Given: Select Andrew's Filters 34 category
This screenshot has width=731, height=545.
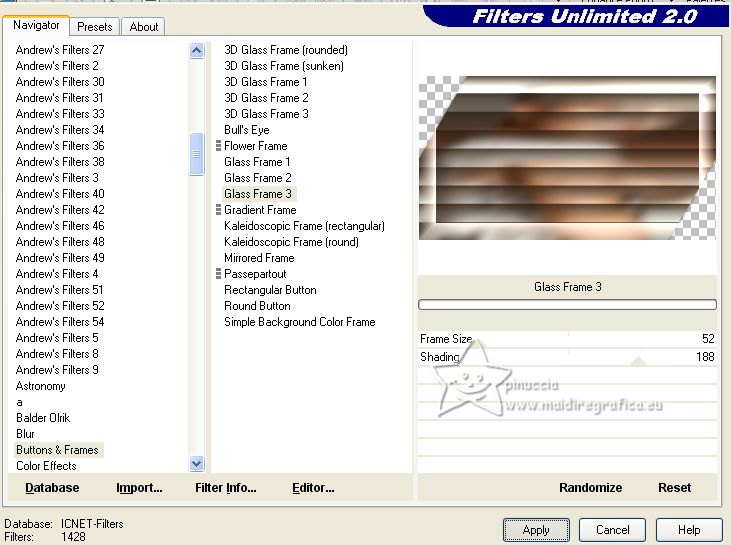Looking at the screenshot, I should [60, 130].
